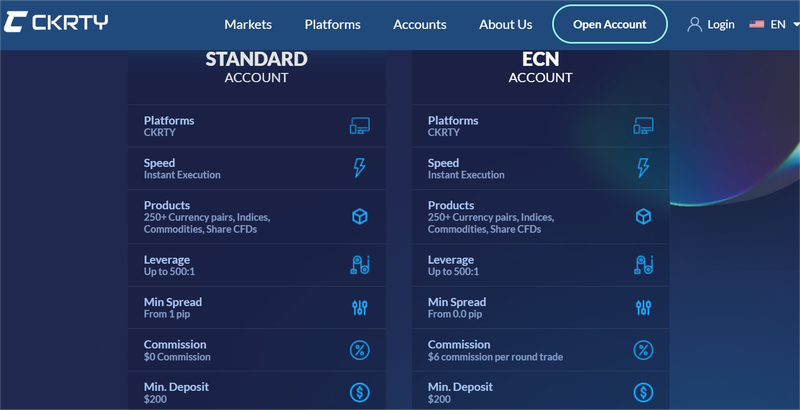800x410 pixels.
Task: Click the ECN account Commission percent icon
Action: [643, 350]
